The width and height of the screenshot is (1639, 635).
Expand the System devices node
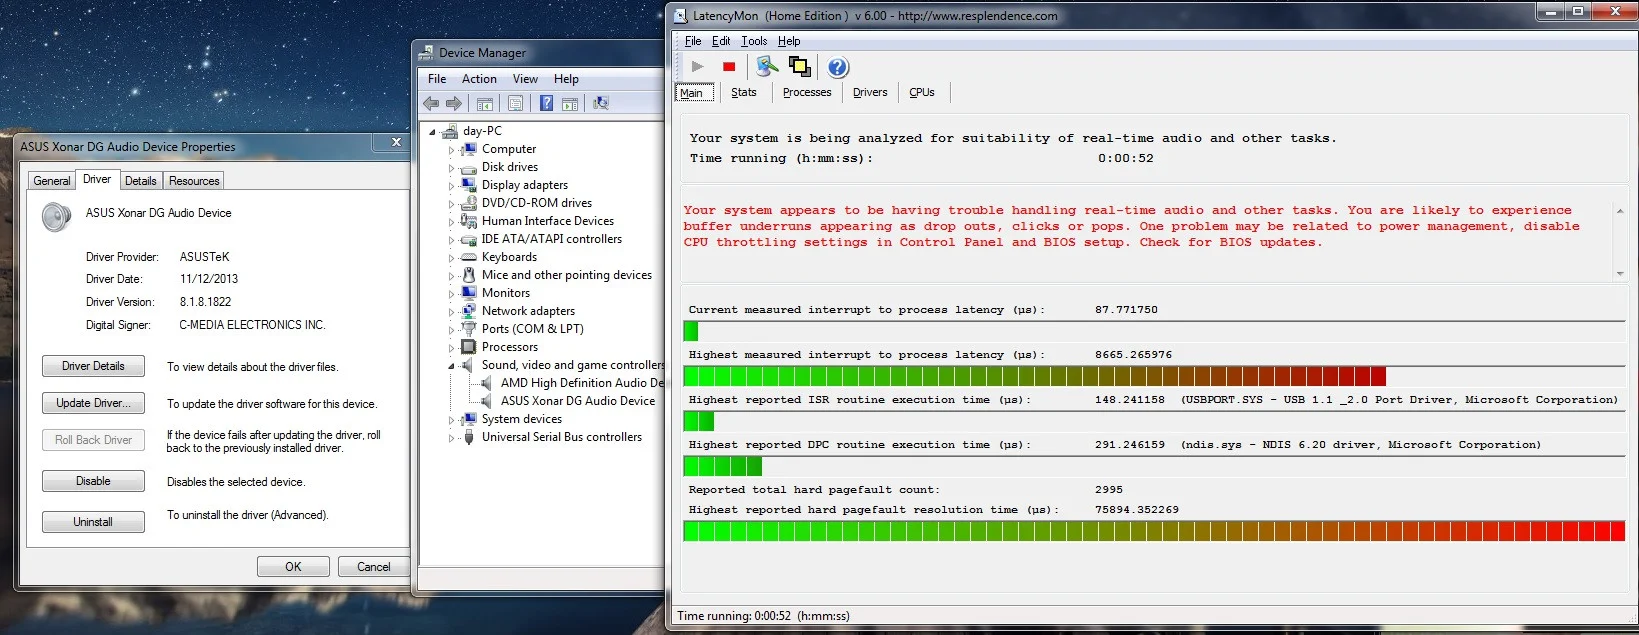(x=451, y=420)
